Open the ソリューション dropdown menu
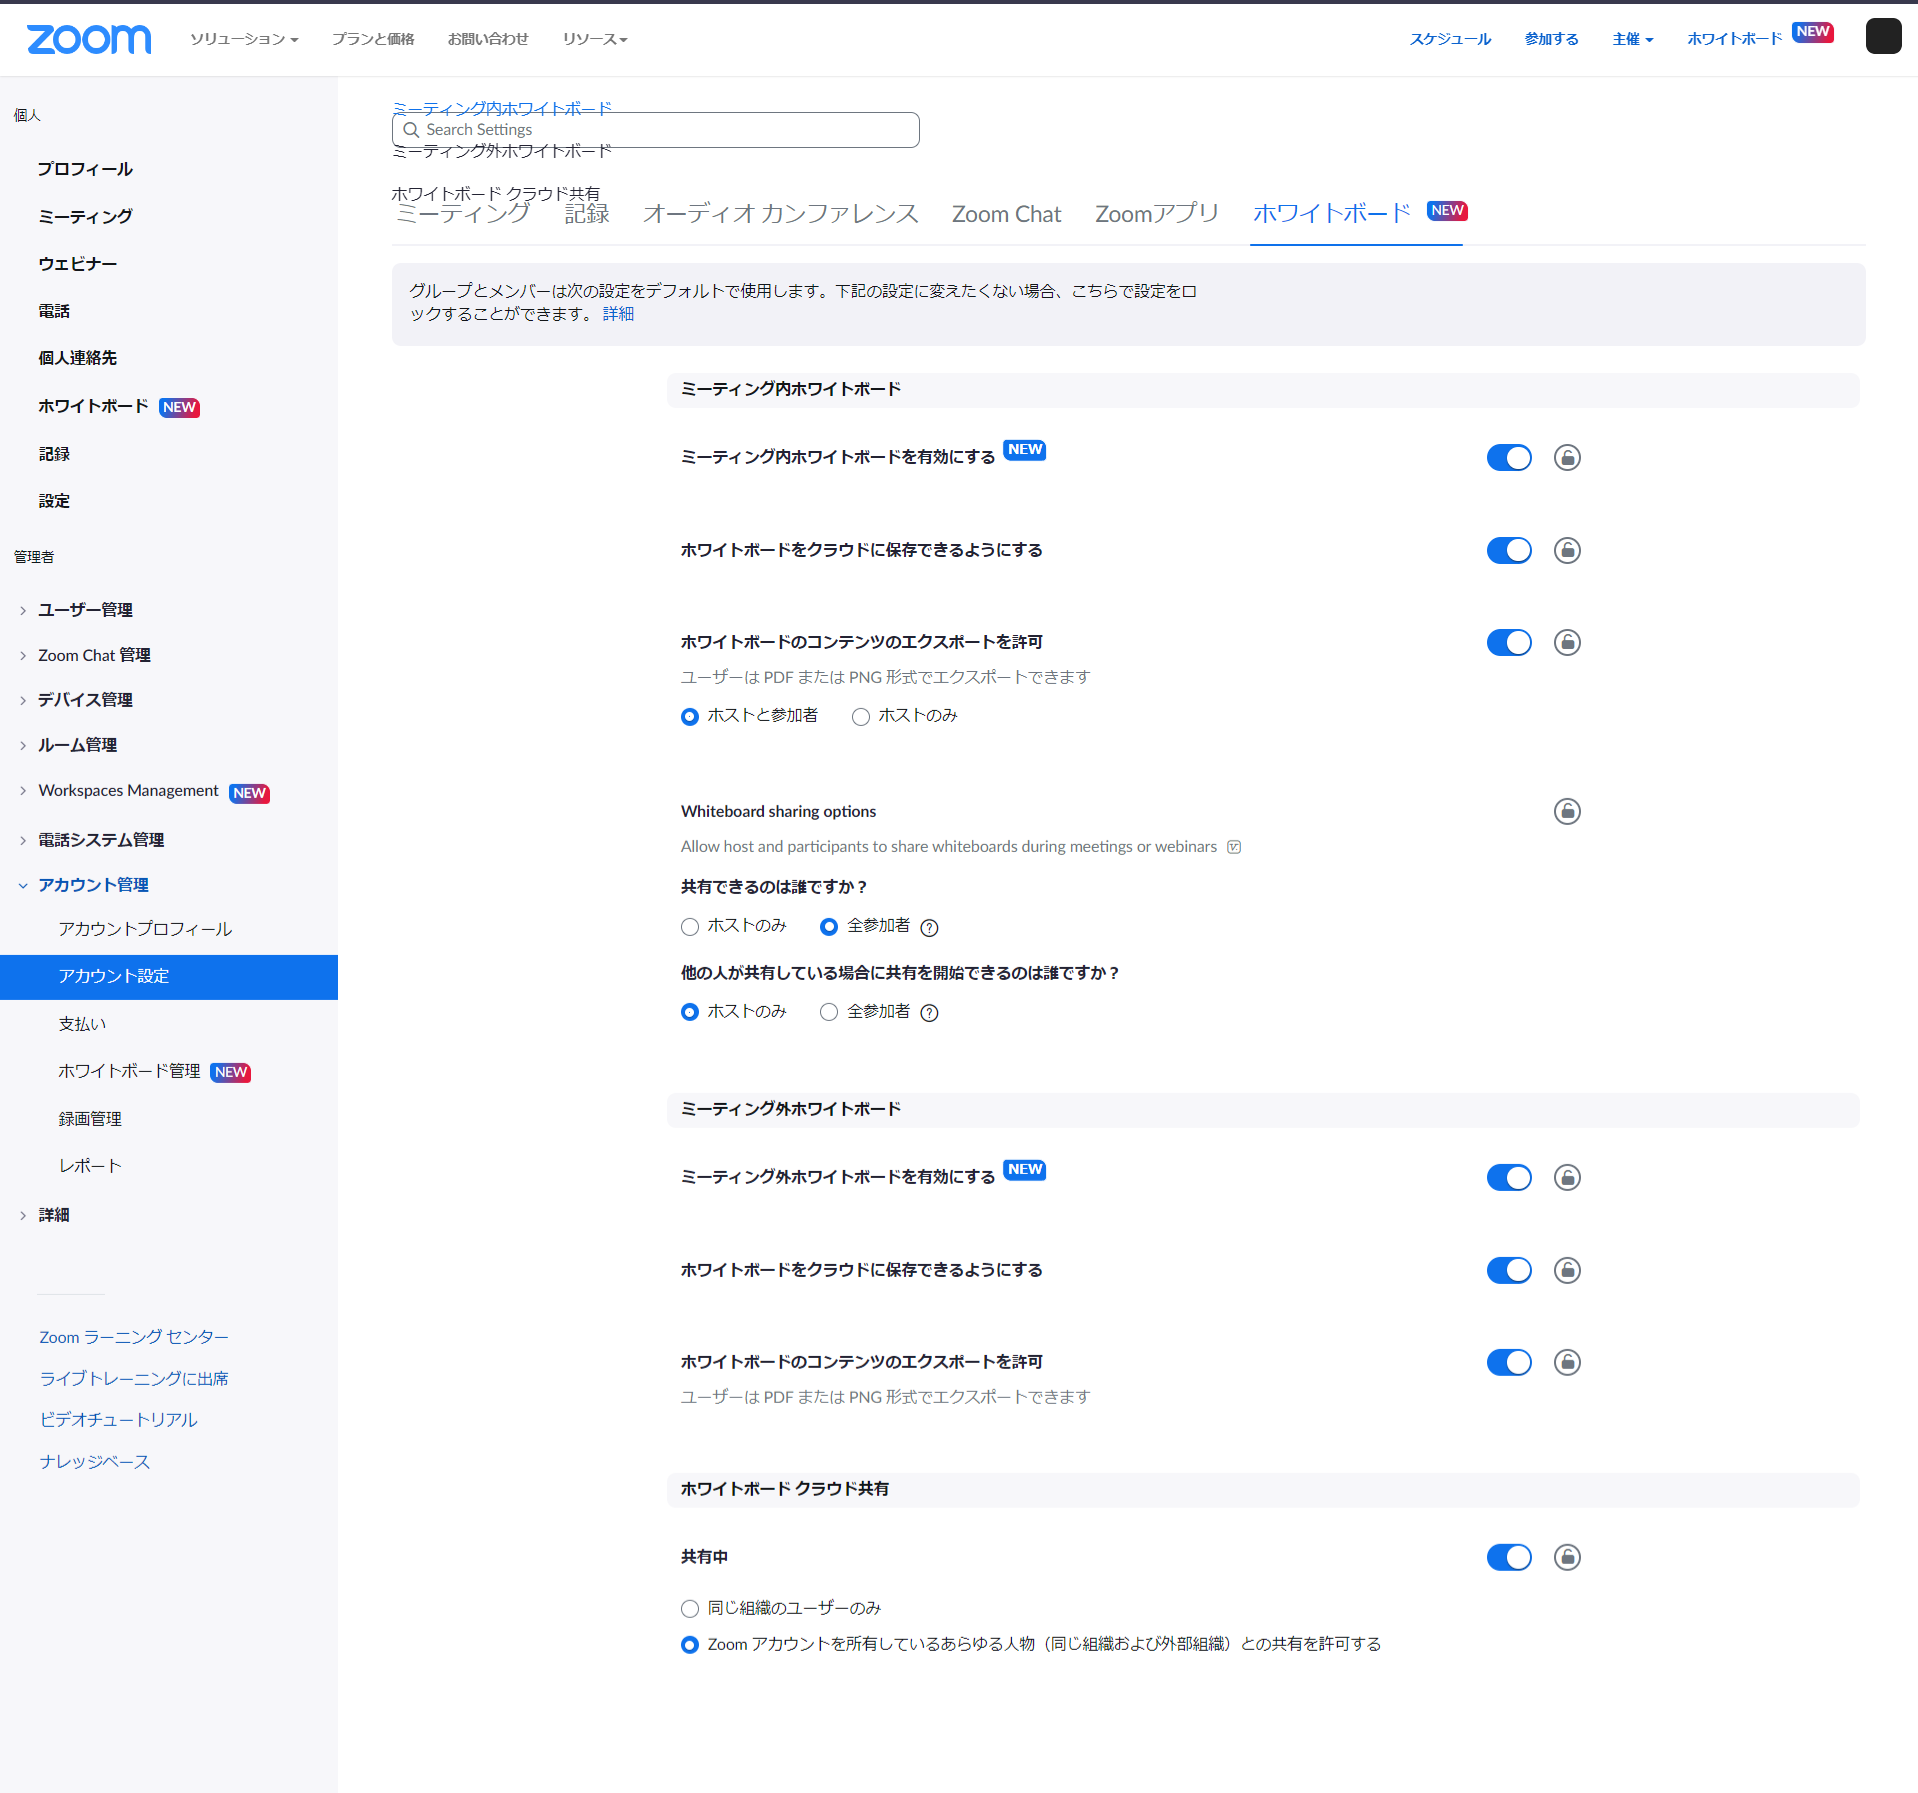Viewport: 1918px width, 1793px height. tap(244, 39)
